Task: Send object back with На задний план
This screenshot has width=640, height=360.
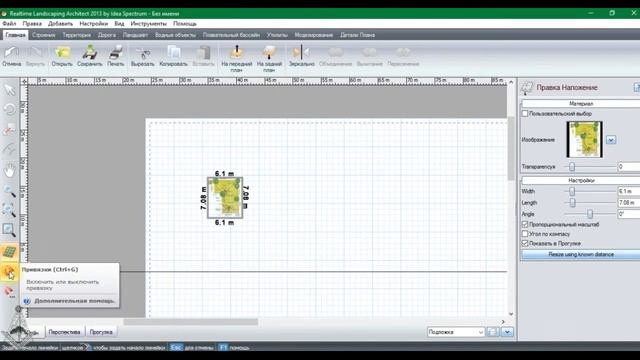Action: (269, 53)
